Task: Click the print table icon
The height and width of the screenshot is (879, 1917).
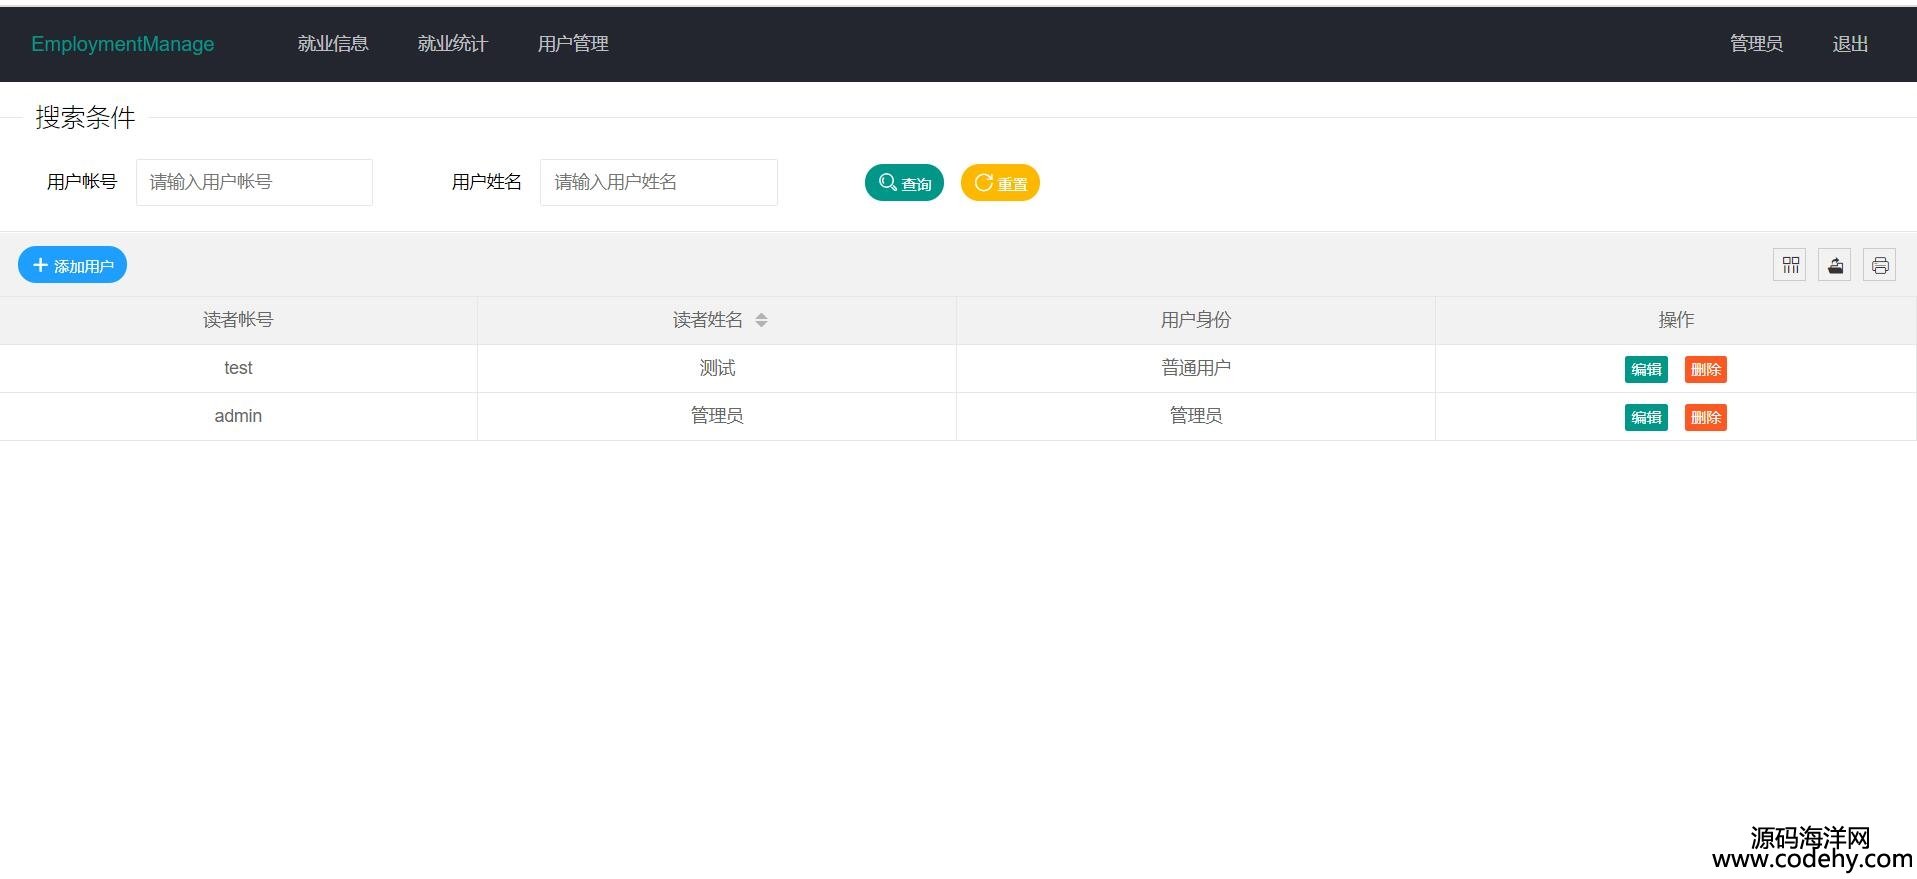Action: click(x=1879, y=265)
